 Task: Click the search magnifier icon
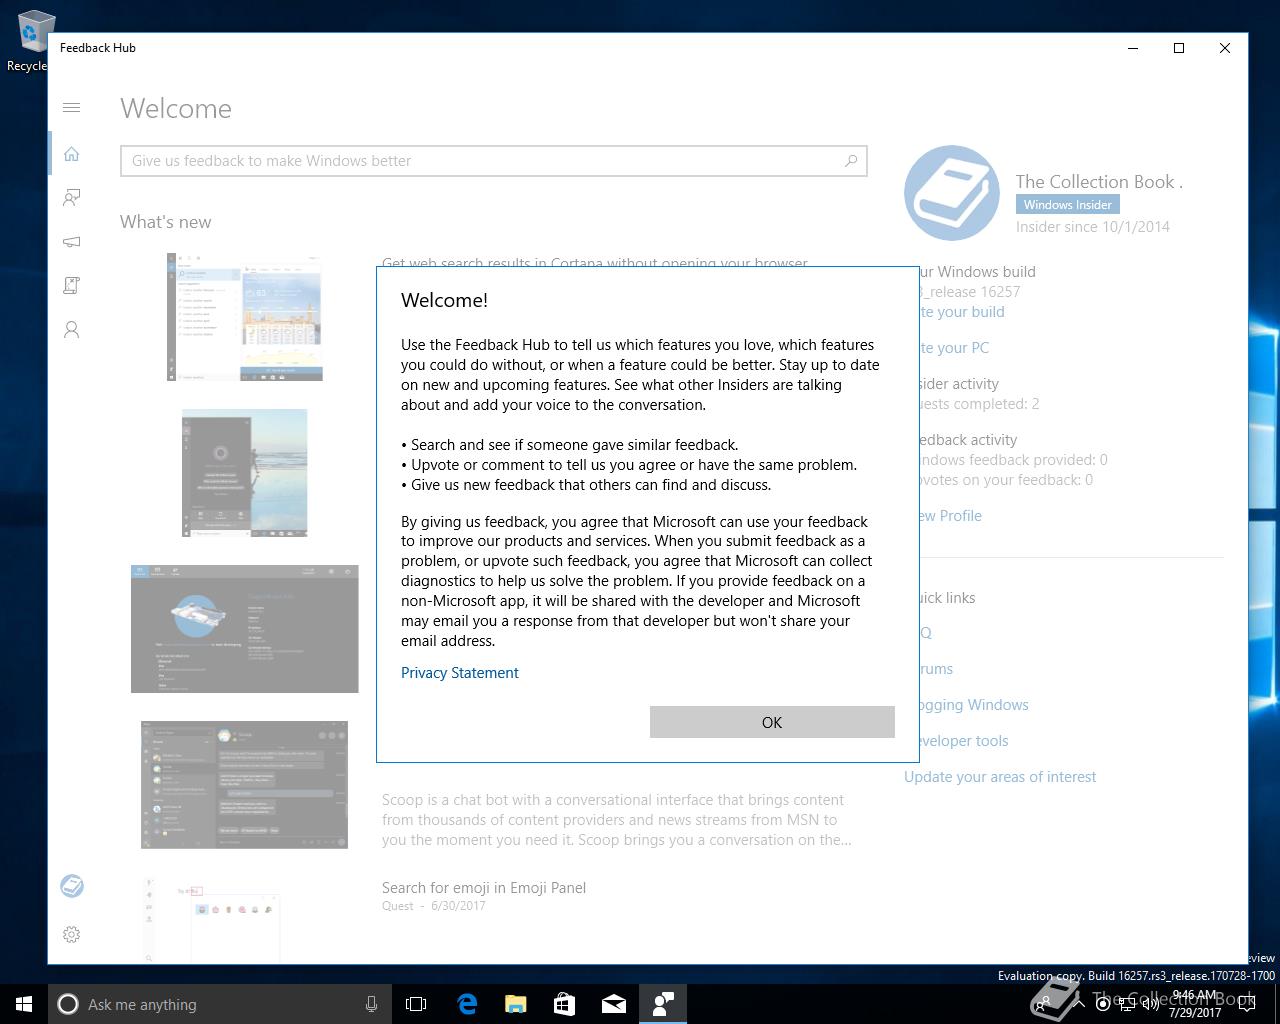coord(851,160)
